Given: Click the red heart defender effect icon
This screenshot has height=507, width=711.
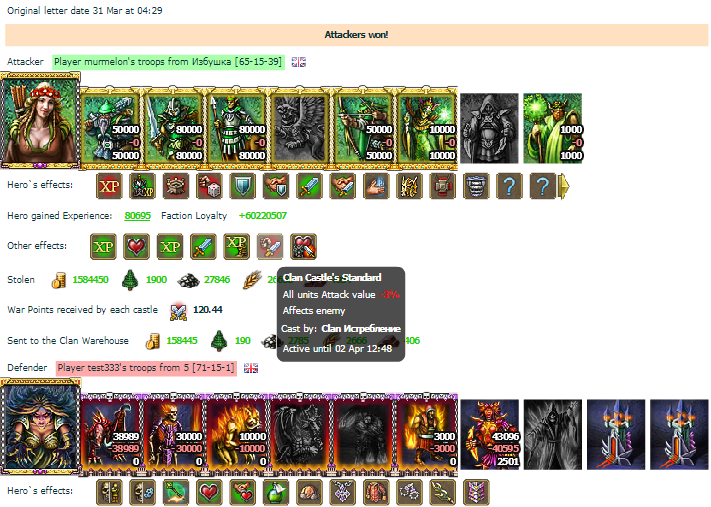Looking at the screenshot, I should [209, 492].
